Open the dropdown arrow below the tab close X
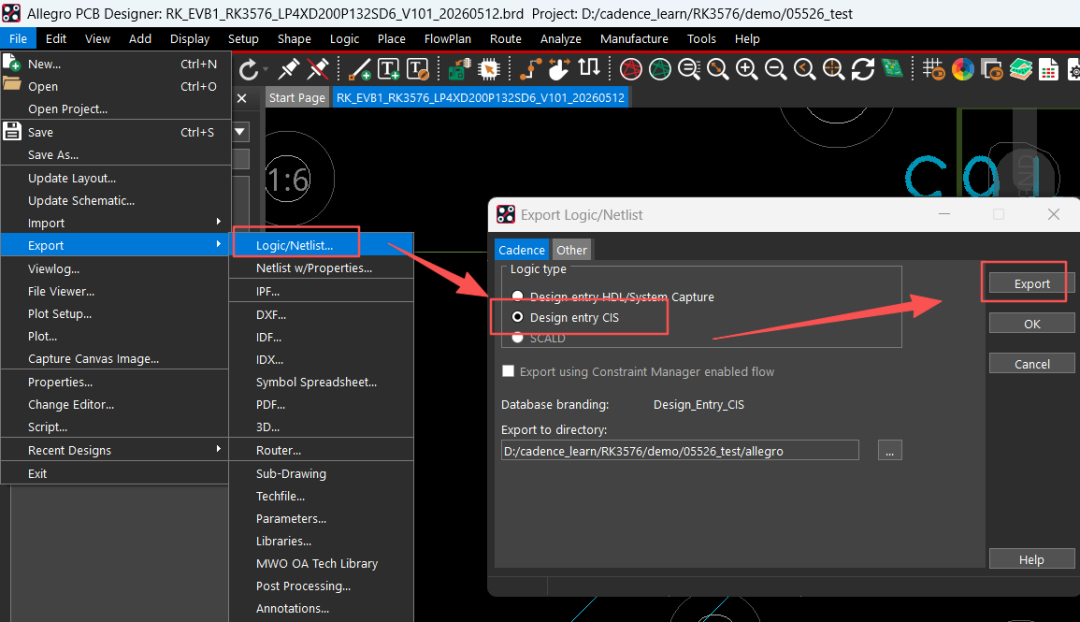 click(x=240, y=131)
